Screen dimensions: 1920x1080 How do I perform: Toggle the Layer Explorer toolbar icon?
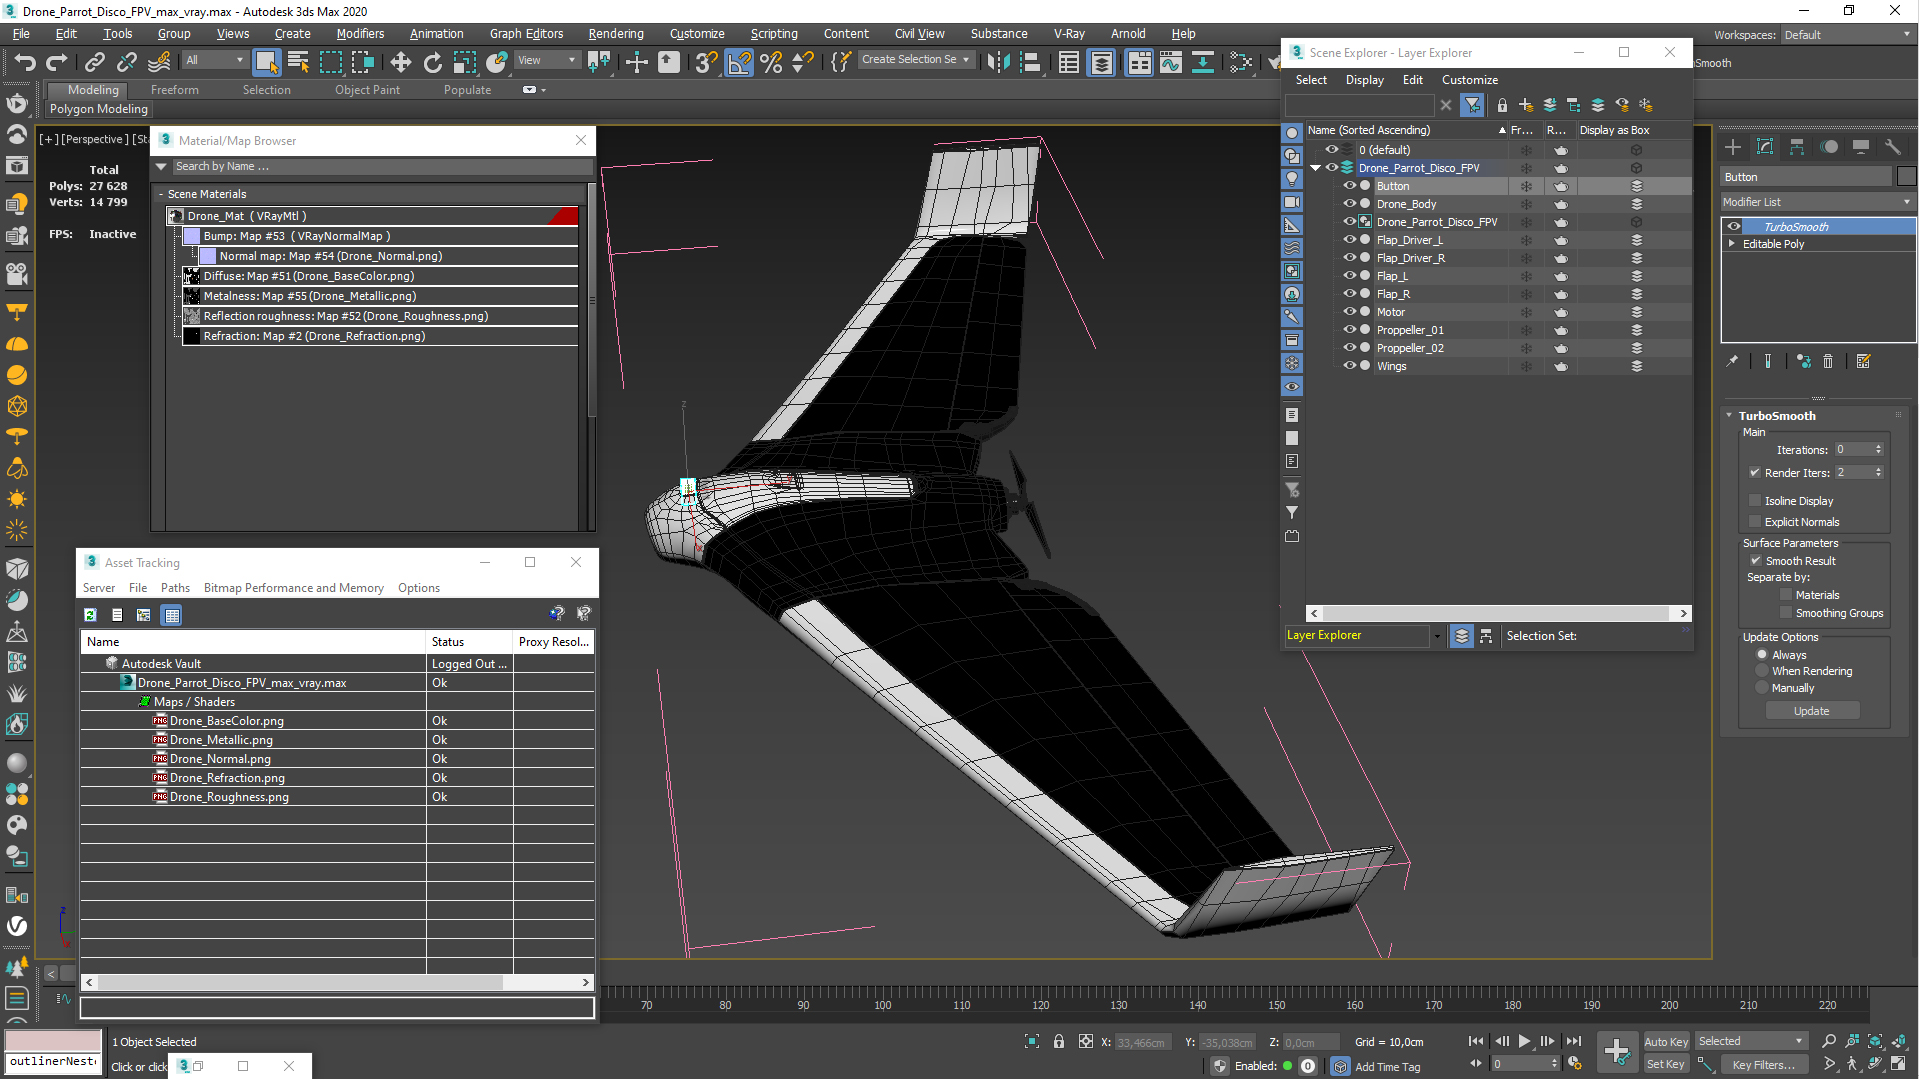point(1101,62)
